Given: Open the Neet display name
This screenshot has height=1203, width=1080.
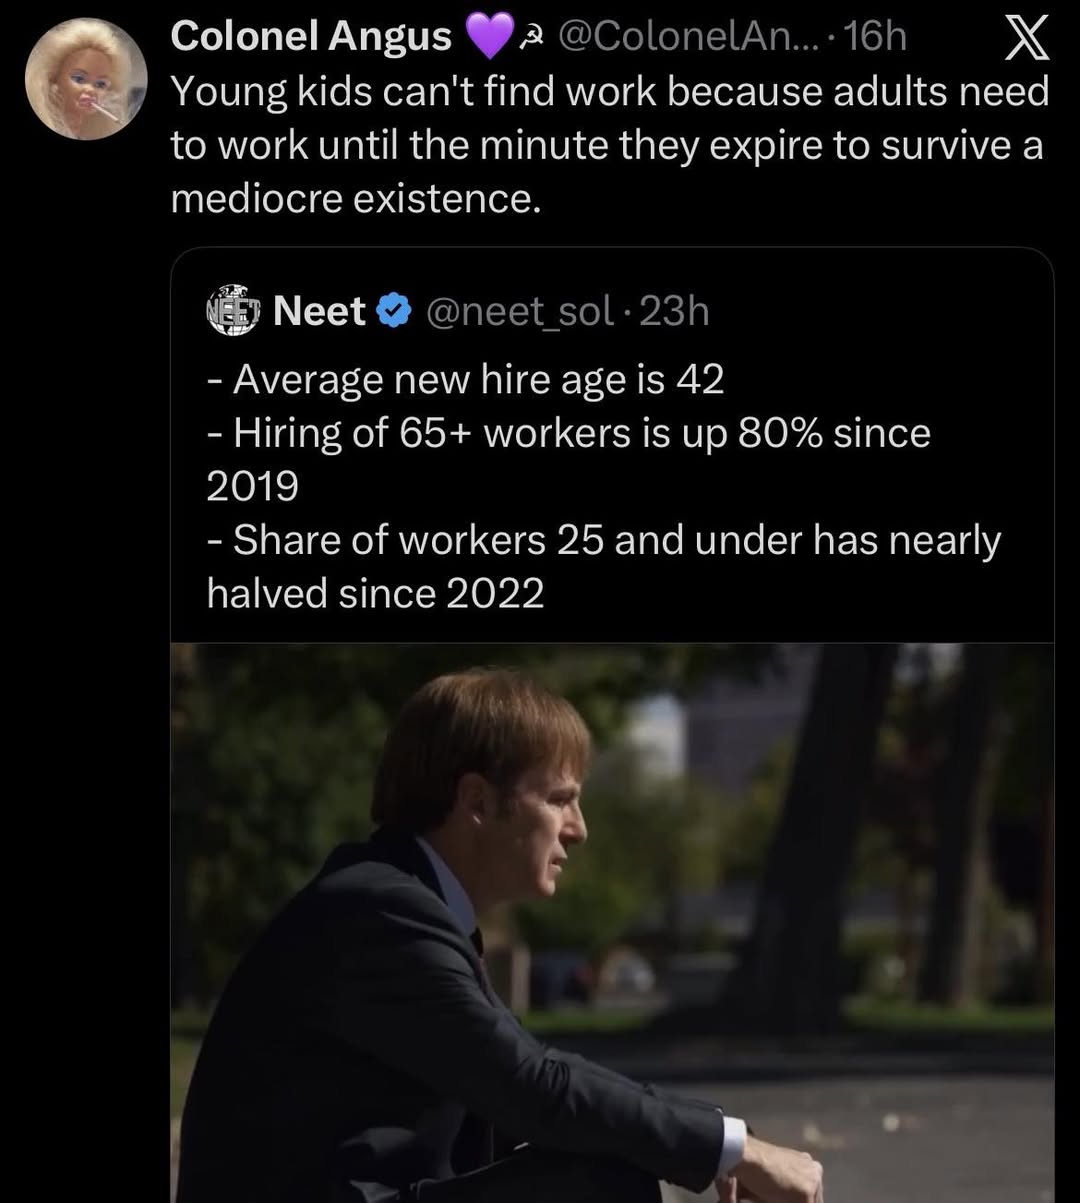Looking at the screenshot, I should point(319,312).
